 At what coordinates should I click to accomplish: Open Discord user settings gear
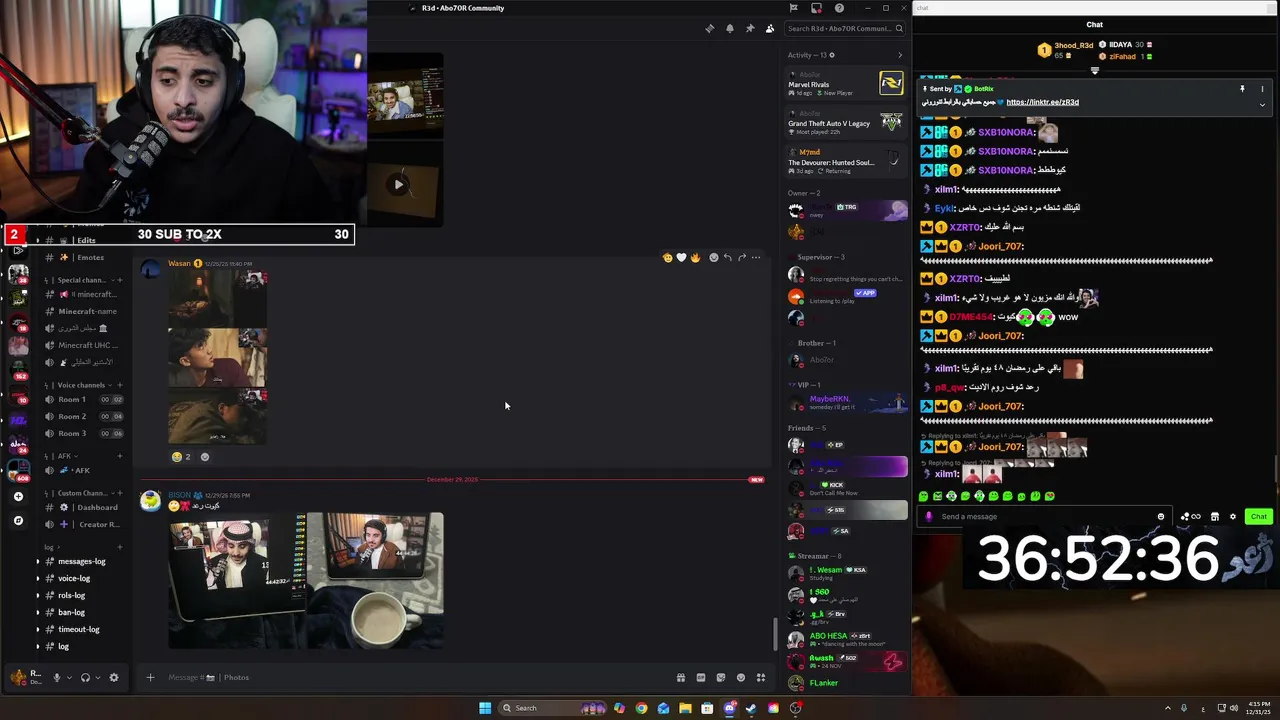tap(113, 677)
